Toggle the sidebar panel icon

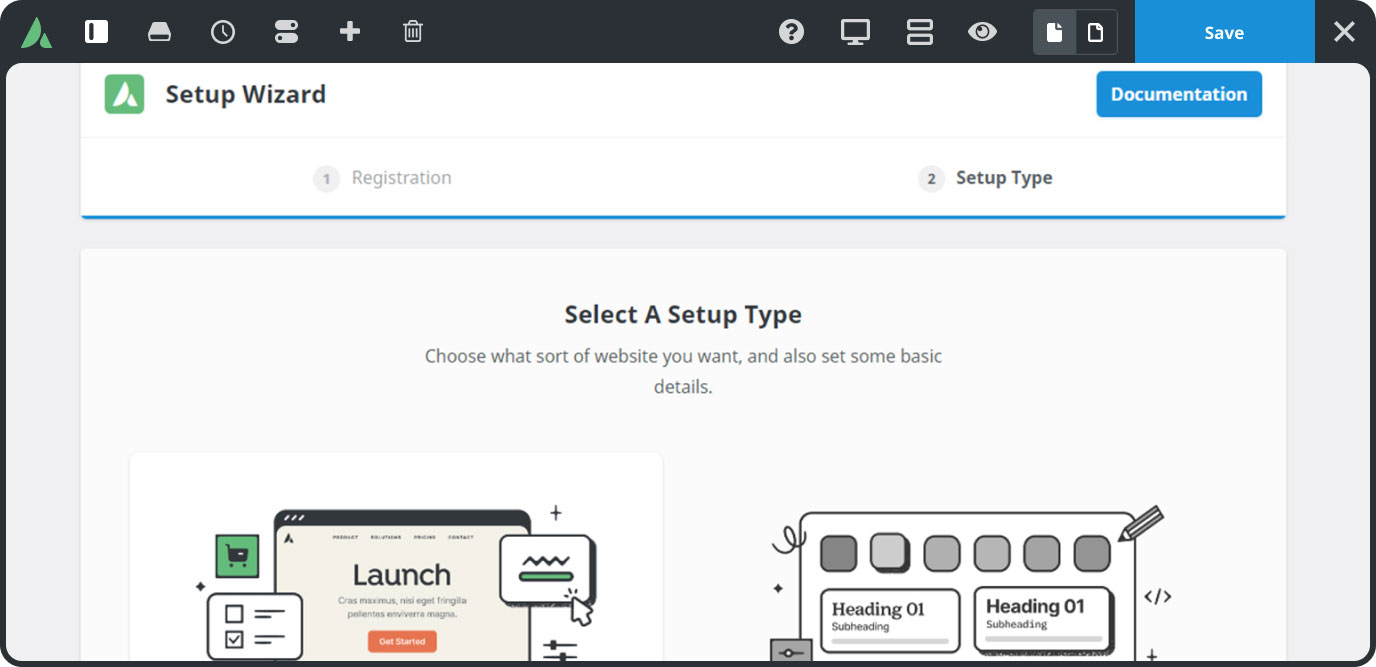[96, 32]
